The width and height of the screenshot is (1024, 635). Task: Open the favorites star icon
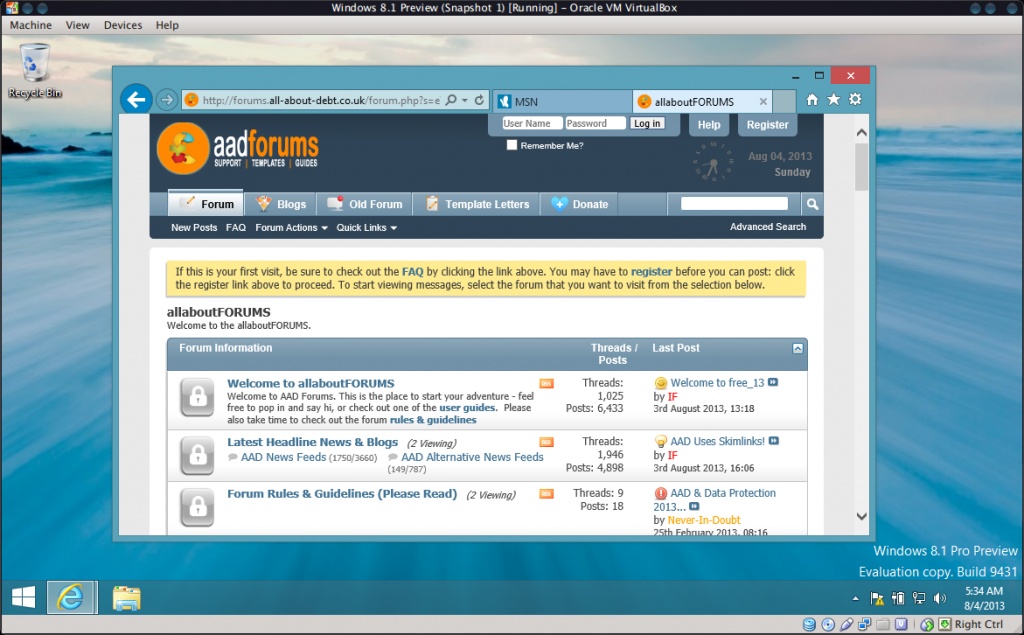(833, 100)
